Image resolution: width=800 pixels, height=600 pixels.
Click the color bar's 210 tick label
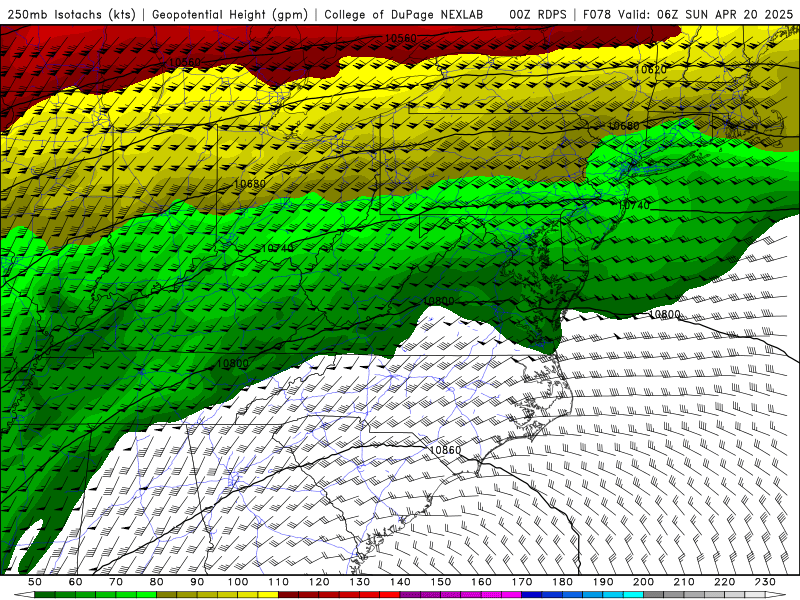pyautogui.click(x=685, y=582)
